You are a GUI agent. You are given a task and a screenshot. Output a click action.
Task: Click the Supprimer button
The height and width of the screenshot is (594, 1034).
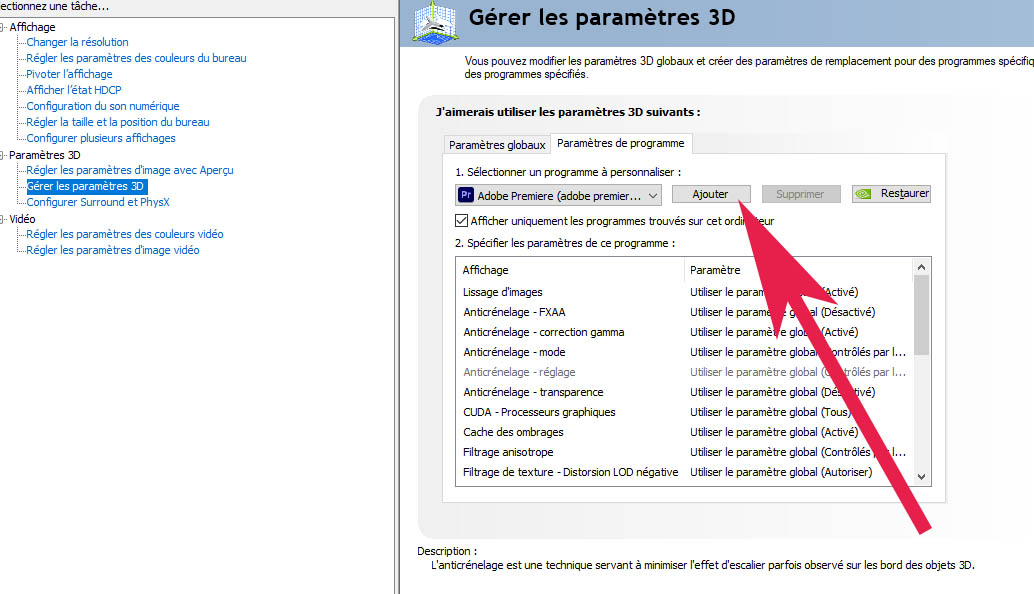click(801, 194)
